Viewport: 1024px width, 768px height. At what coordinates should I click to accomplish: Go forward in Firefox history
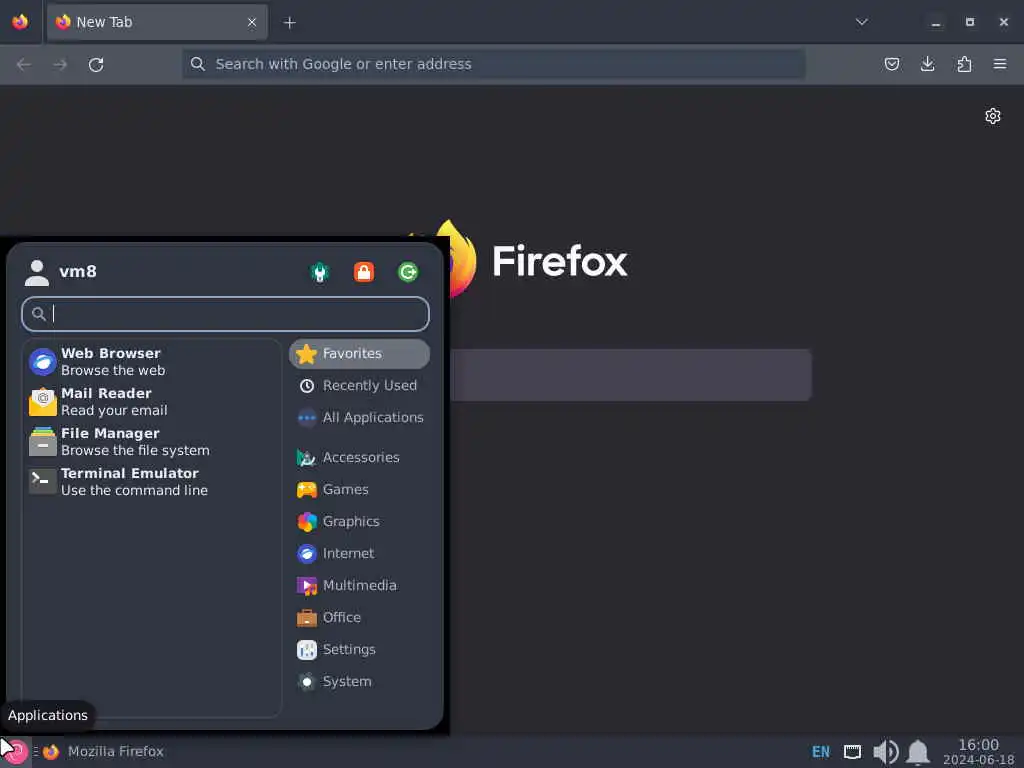click(x=60, y=64)
